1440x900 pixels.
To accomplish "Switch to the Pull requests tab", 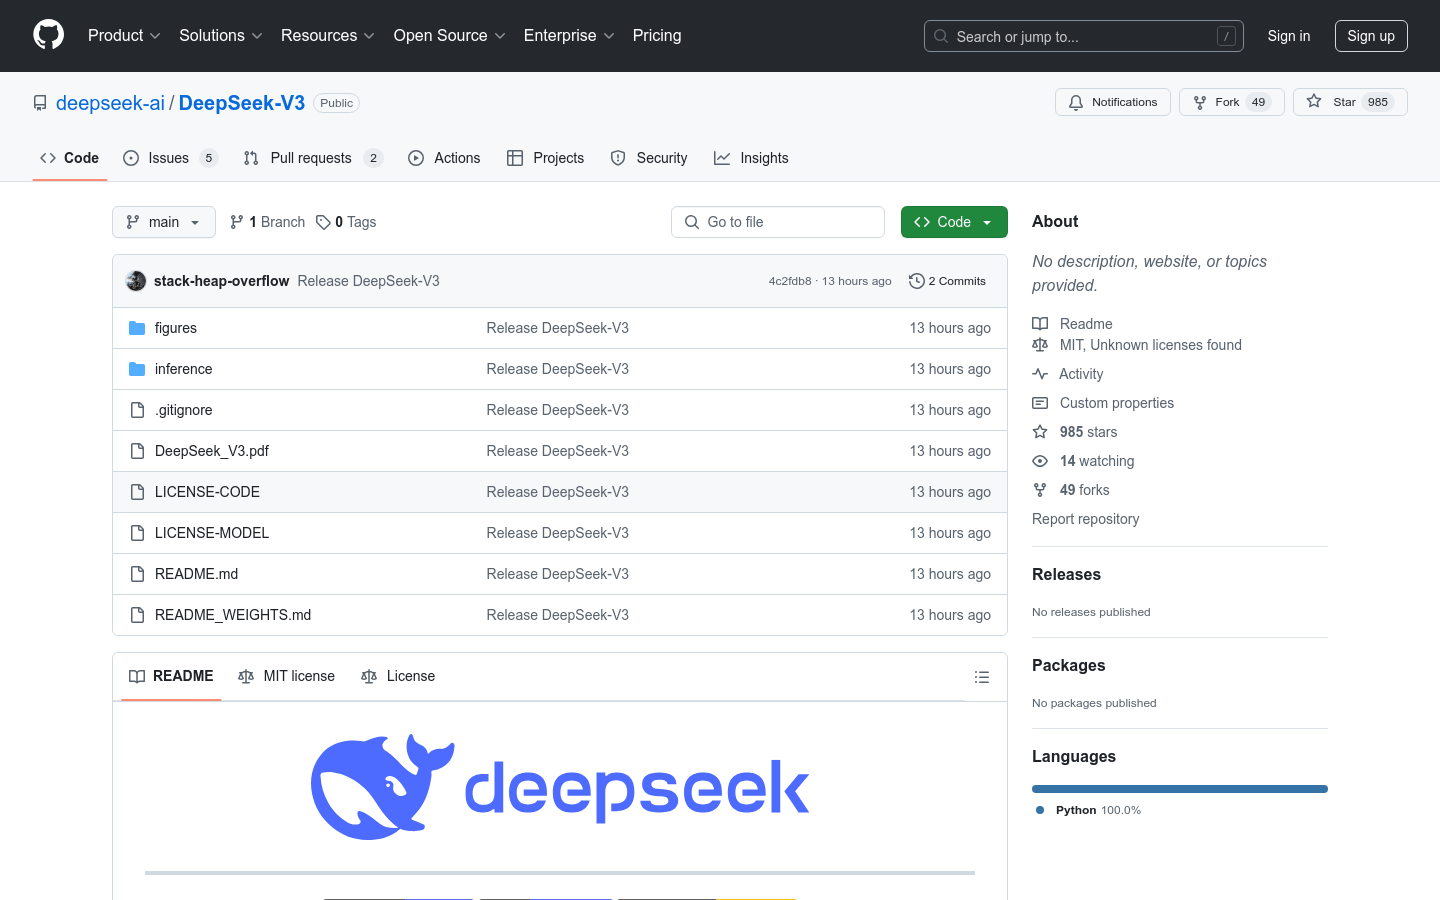I will pos(313,158).
